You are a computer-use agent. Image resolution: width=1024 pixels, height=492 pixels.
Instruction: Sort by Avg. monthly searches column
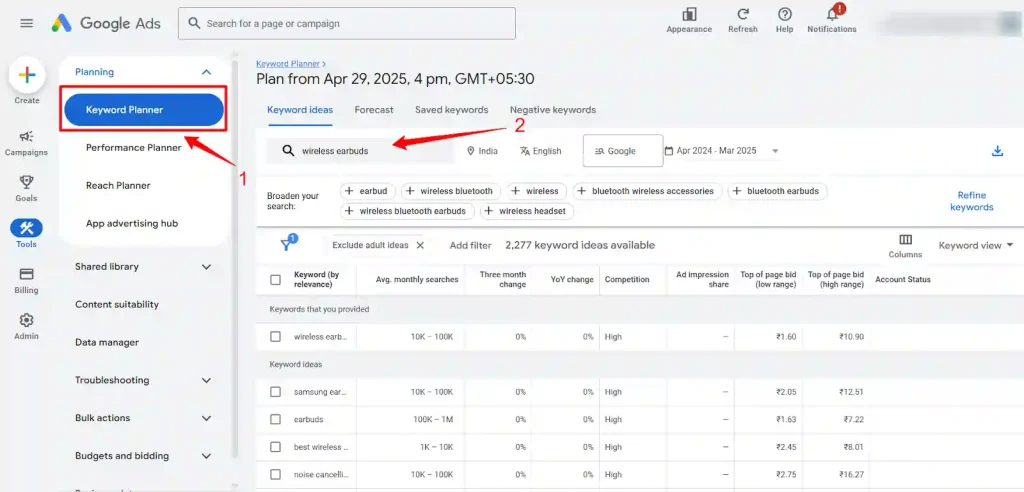(417, 280)
